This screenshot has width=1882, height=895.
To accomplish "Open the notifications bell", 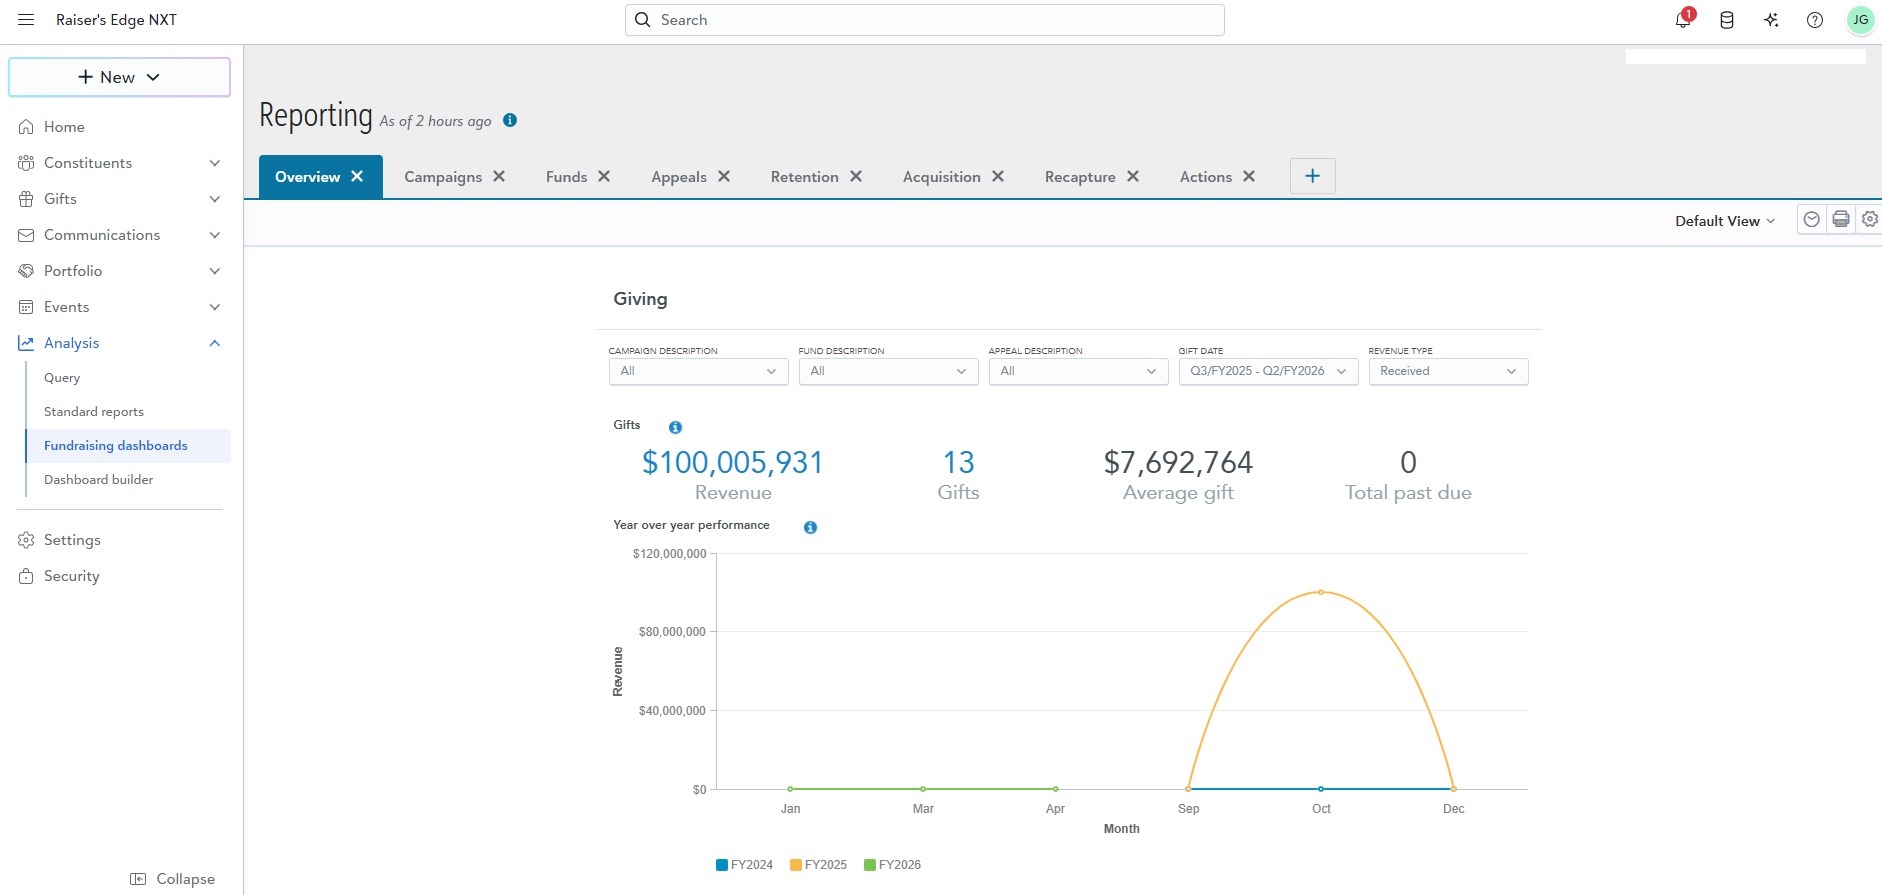I will pos(1683,20).
